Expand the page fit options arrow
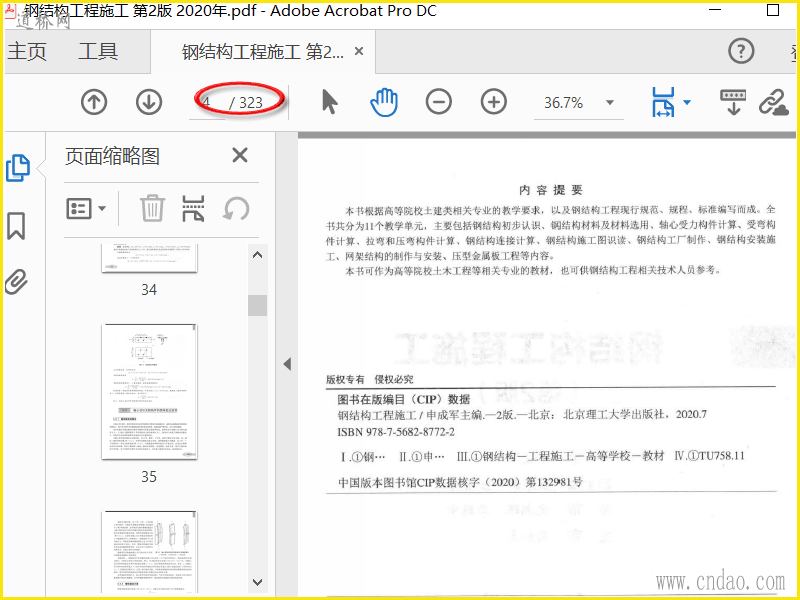Image resolution: width=800 pixels, height=600 pixels. pos(687,103)
